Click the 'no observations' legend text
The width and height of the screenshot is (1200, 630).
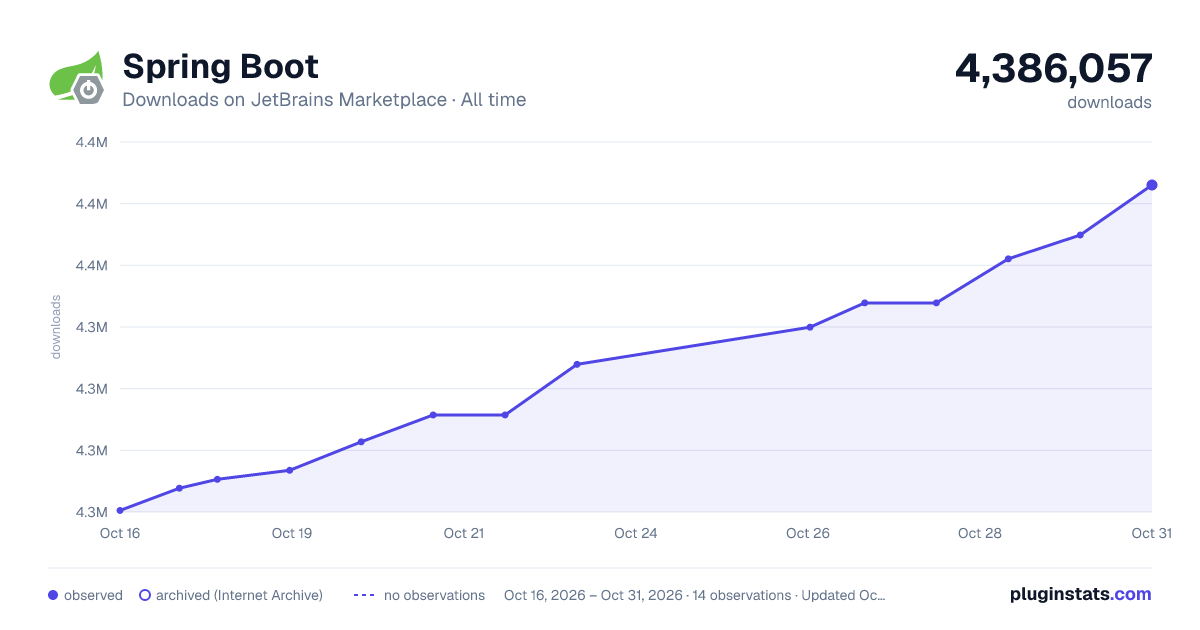(x=434, y=595)
